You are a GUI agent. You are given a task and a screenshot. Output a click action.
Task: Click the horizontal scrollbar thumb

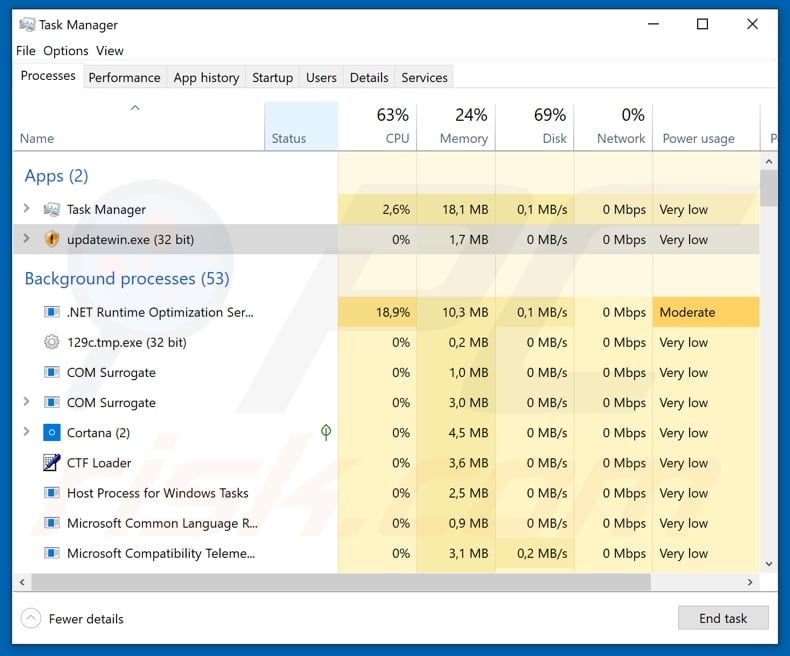click(x=341, y=582)
